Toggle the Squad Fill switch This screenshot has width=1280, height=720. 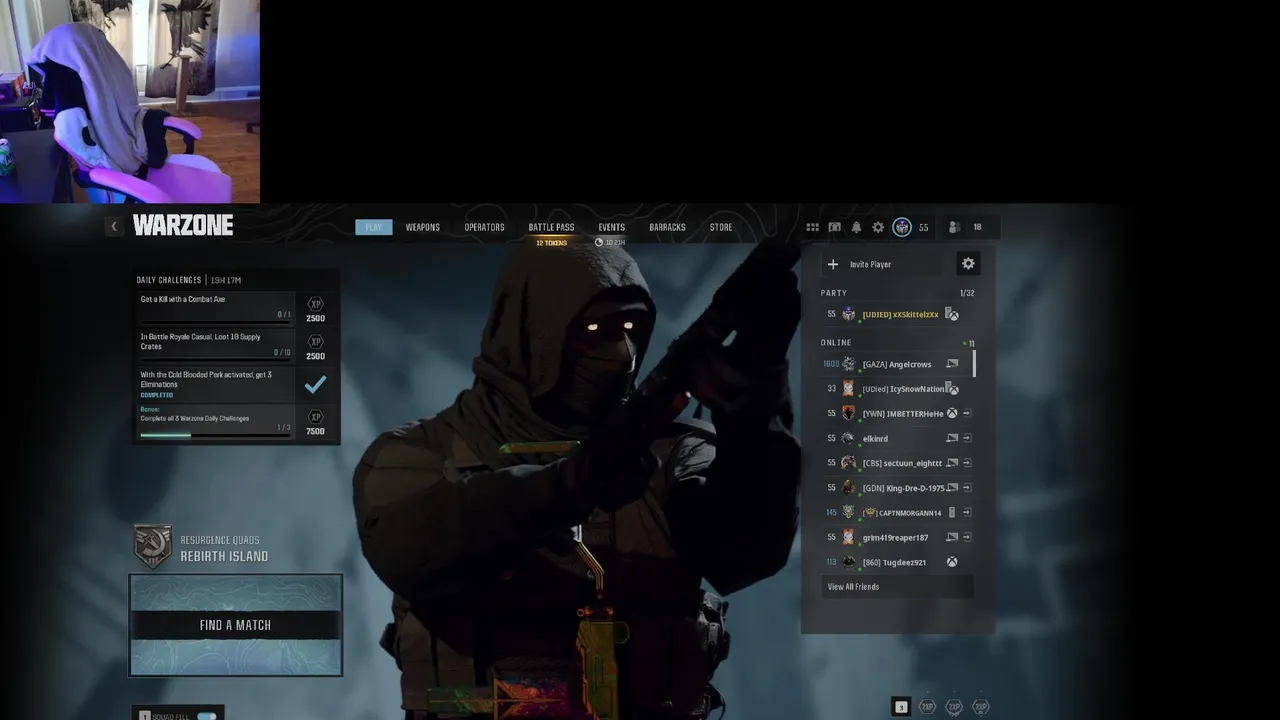pyautogui.click(x=207, y=716)
